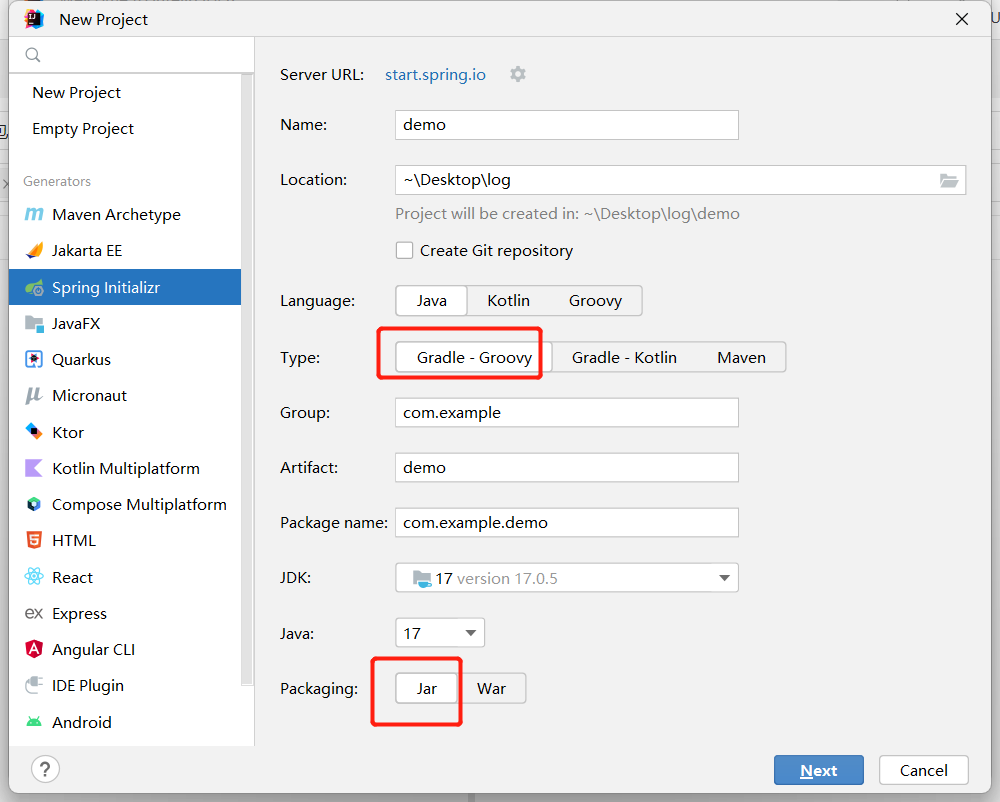The height and width of the screenshot is (802, 1000).
Task: Select New Project in sidebar
Action: tap(76, 93)
